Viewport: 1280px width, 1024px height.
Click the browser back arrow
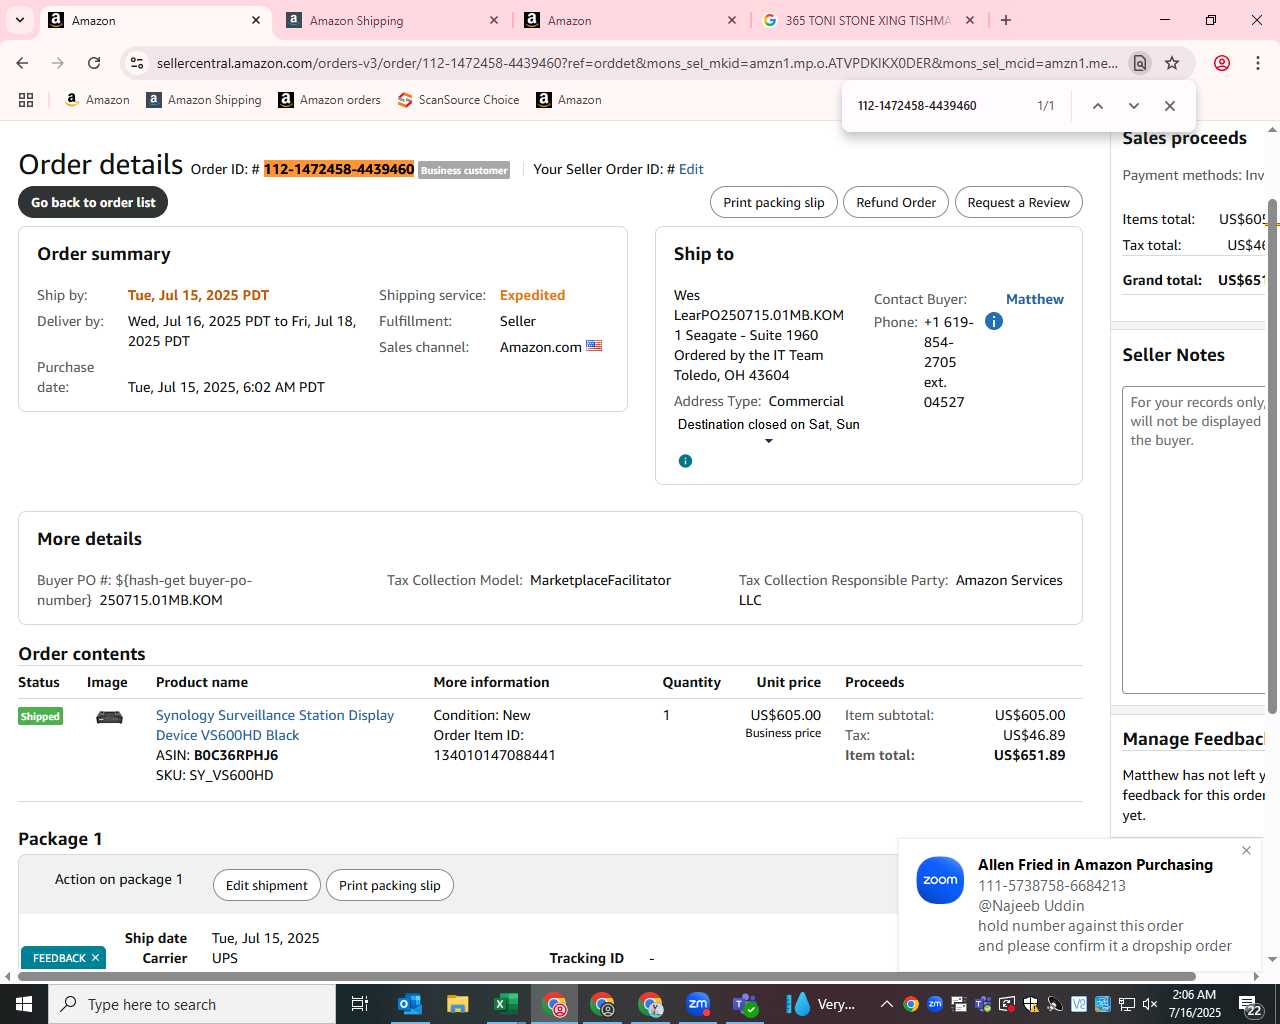22,63
